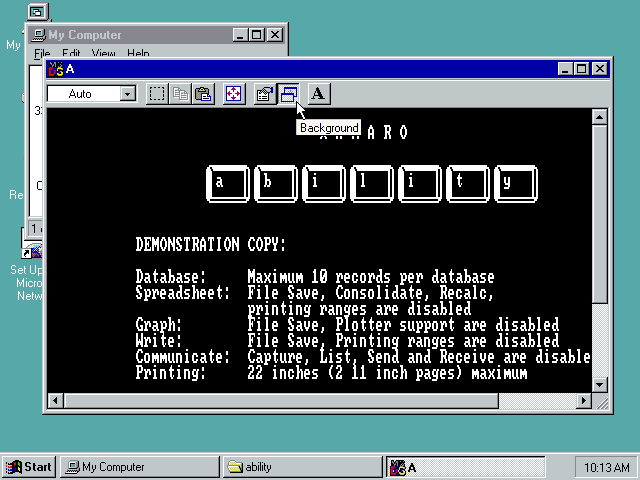Click the 'Maximum 10 records per database' line

click(371, 277)
